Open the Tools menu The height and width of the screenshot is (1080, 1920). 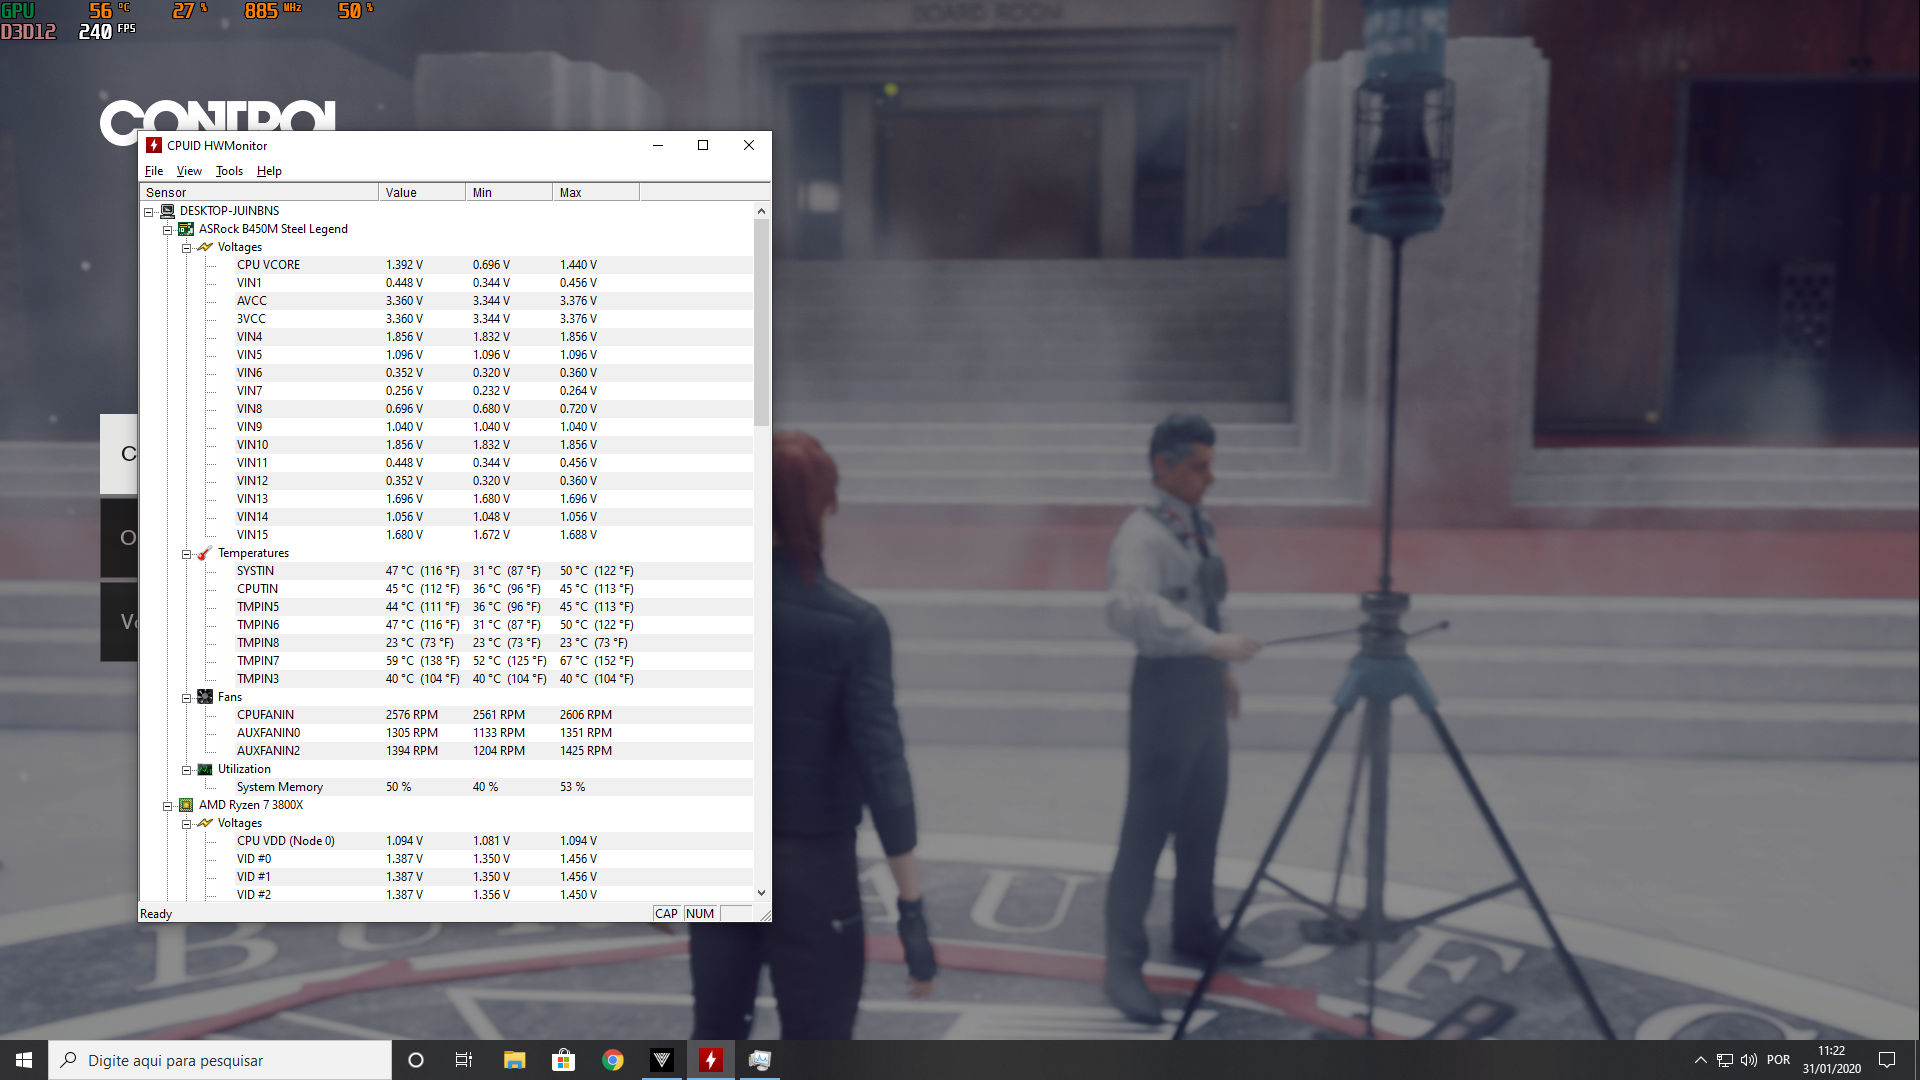click(x=229, y=171)
